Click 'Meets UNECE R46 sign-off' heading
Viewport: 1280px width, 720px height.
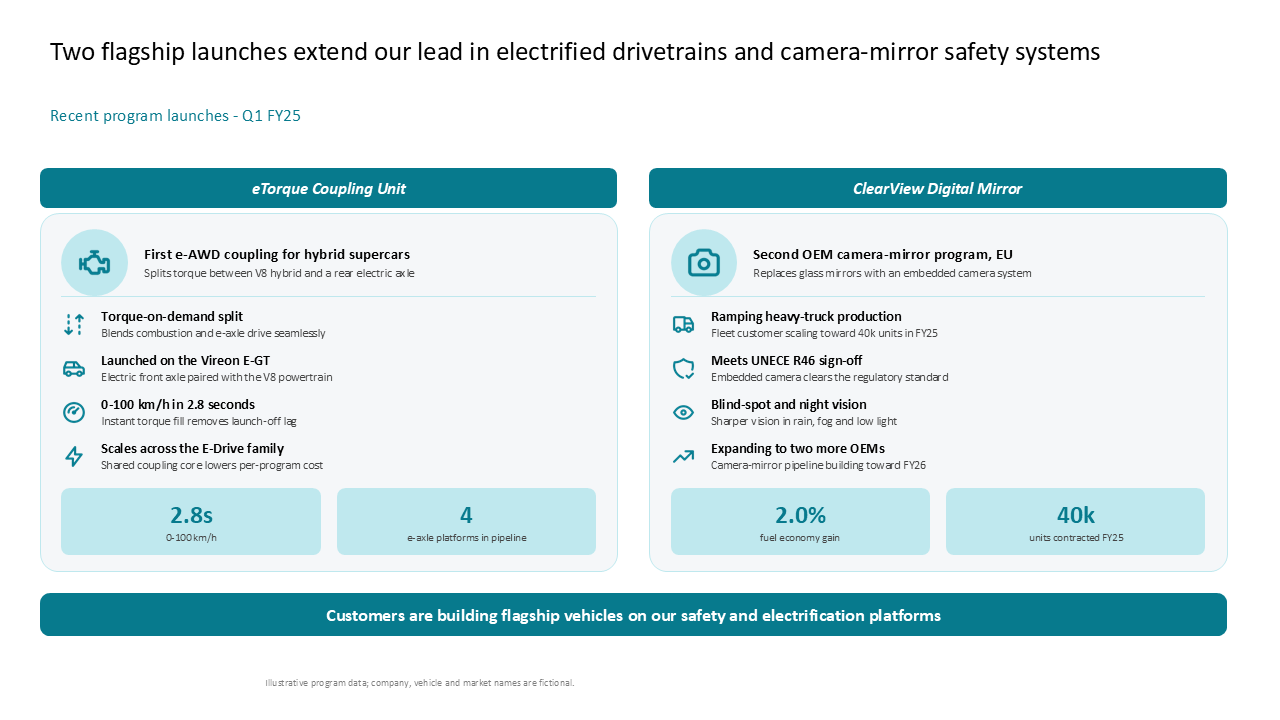point(786,360)
